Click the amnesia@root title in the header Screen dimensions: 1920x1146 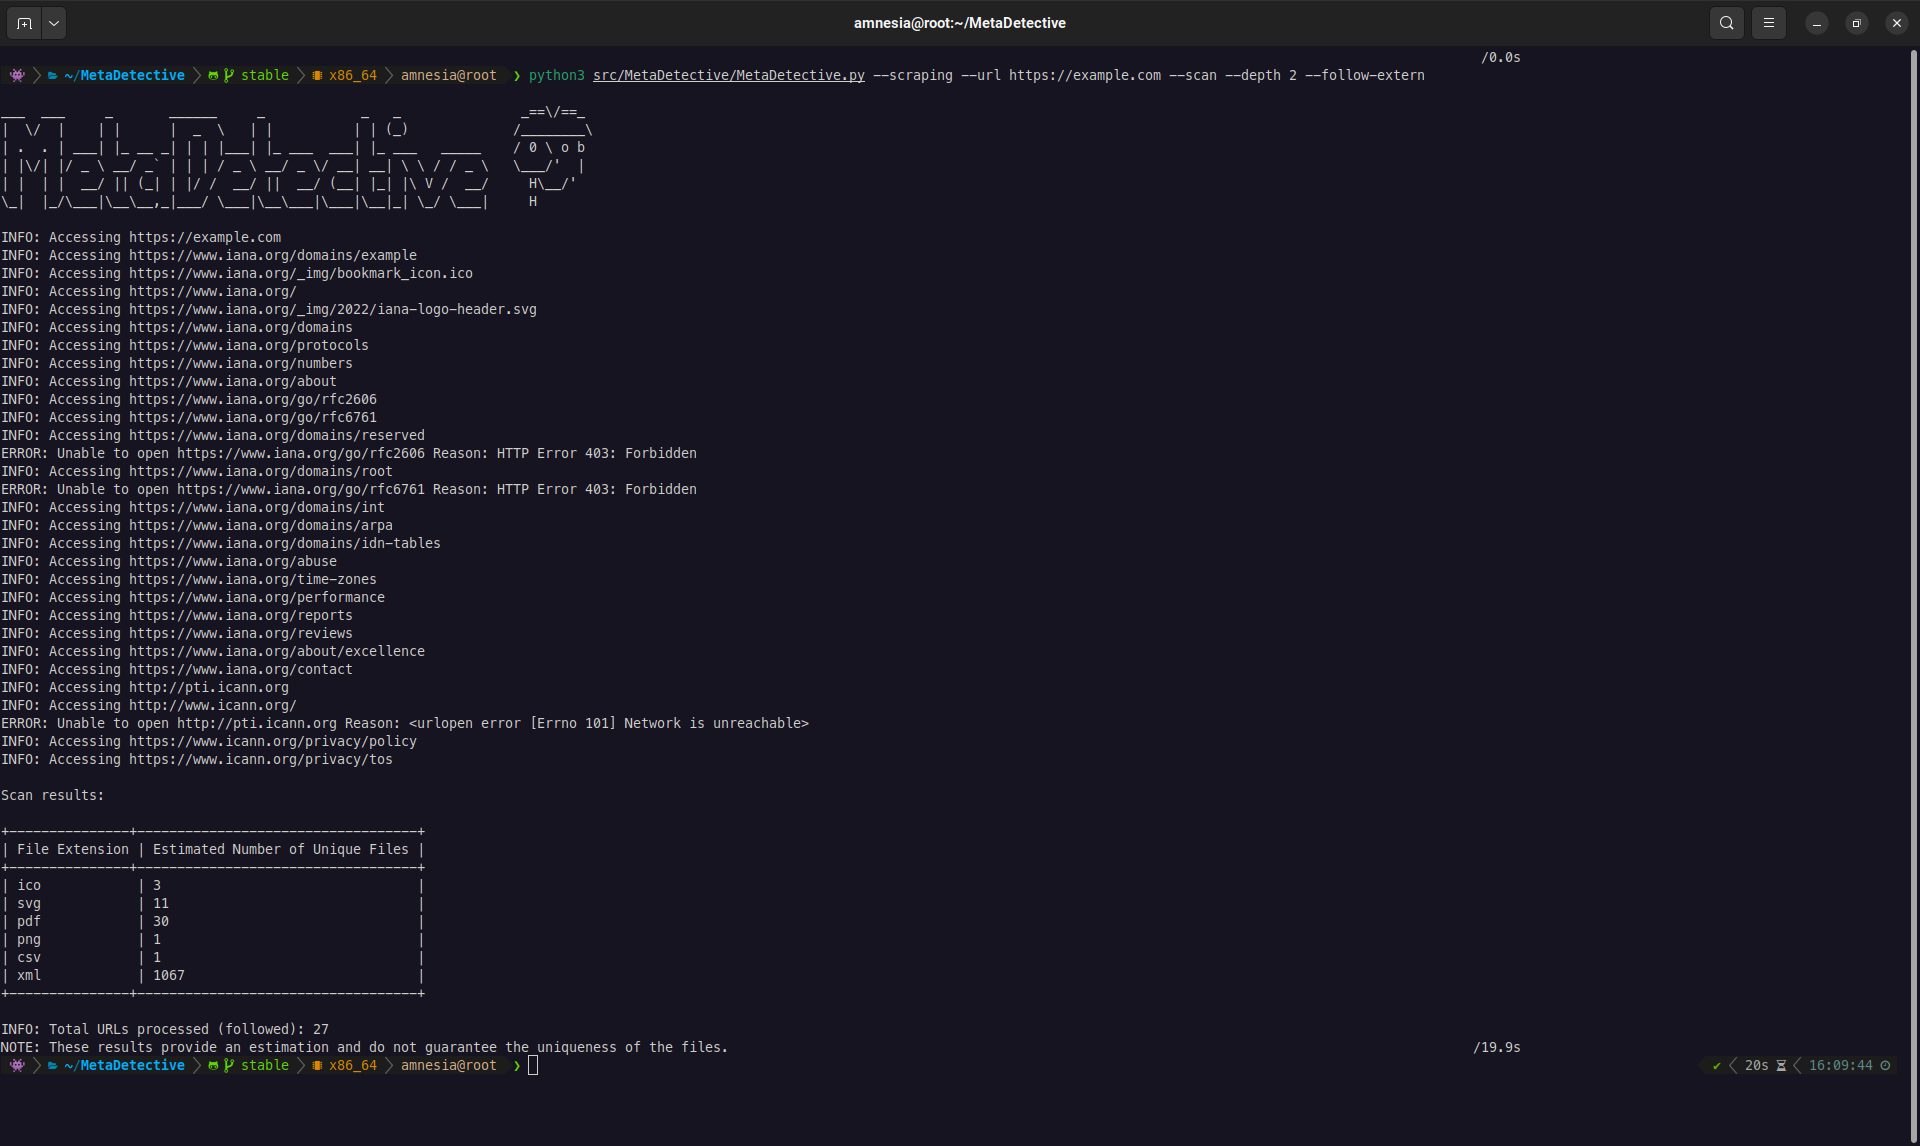tap(959, 22)
